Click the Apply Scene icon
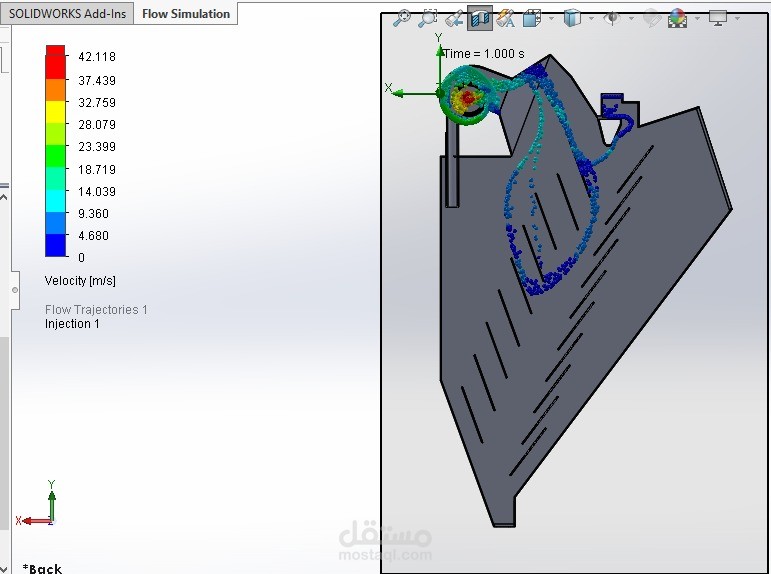This screenshot has height=574, width=771. tap(678, 19)
